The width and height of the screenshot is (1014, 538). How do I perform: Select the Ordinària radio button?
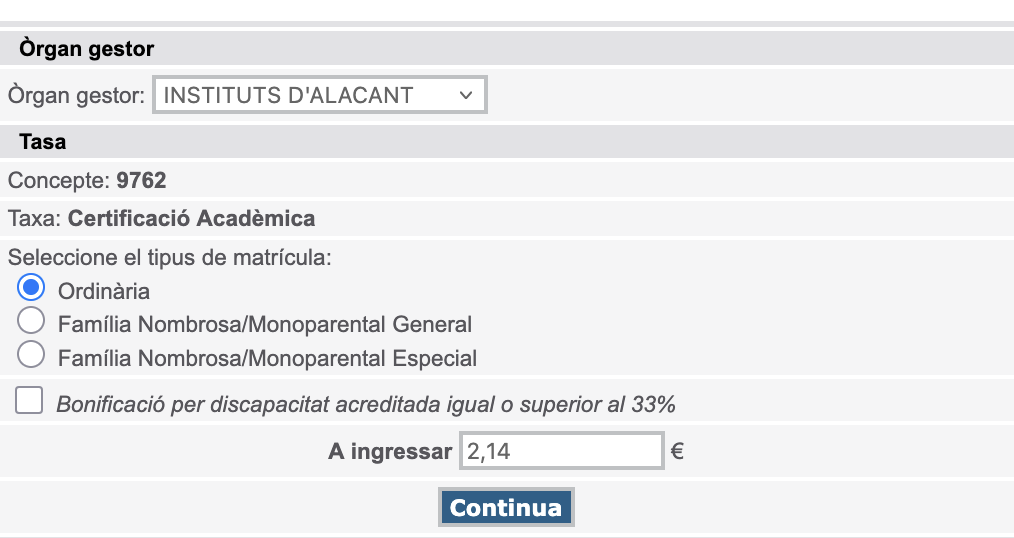point(32,289)
